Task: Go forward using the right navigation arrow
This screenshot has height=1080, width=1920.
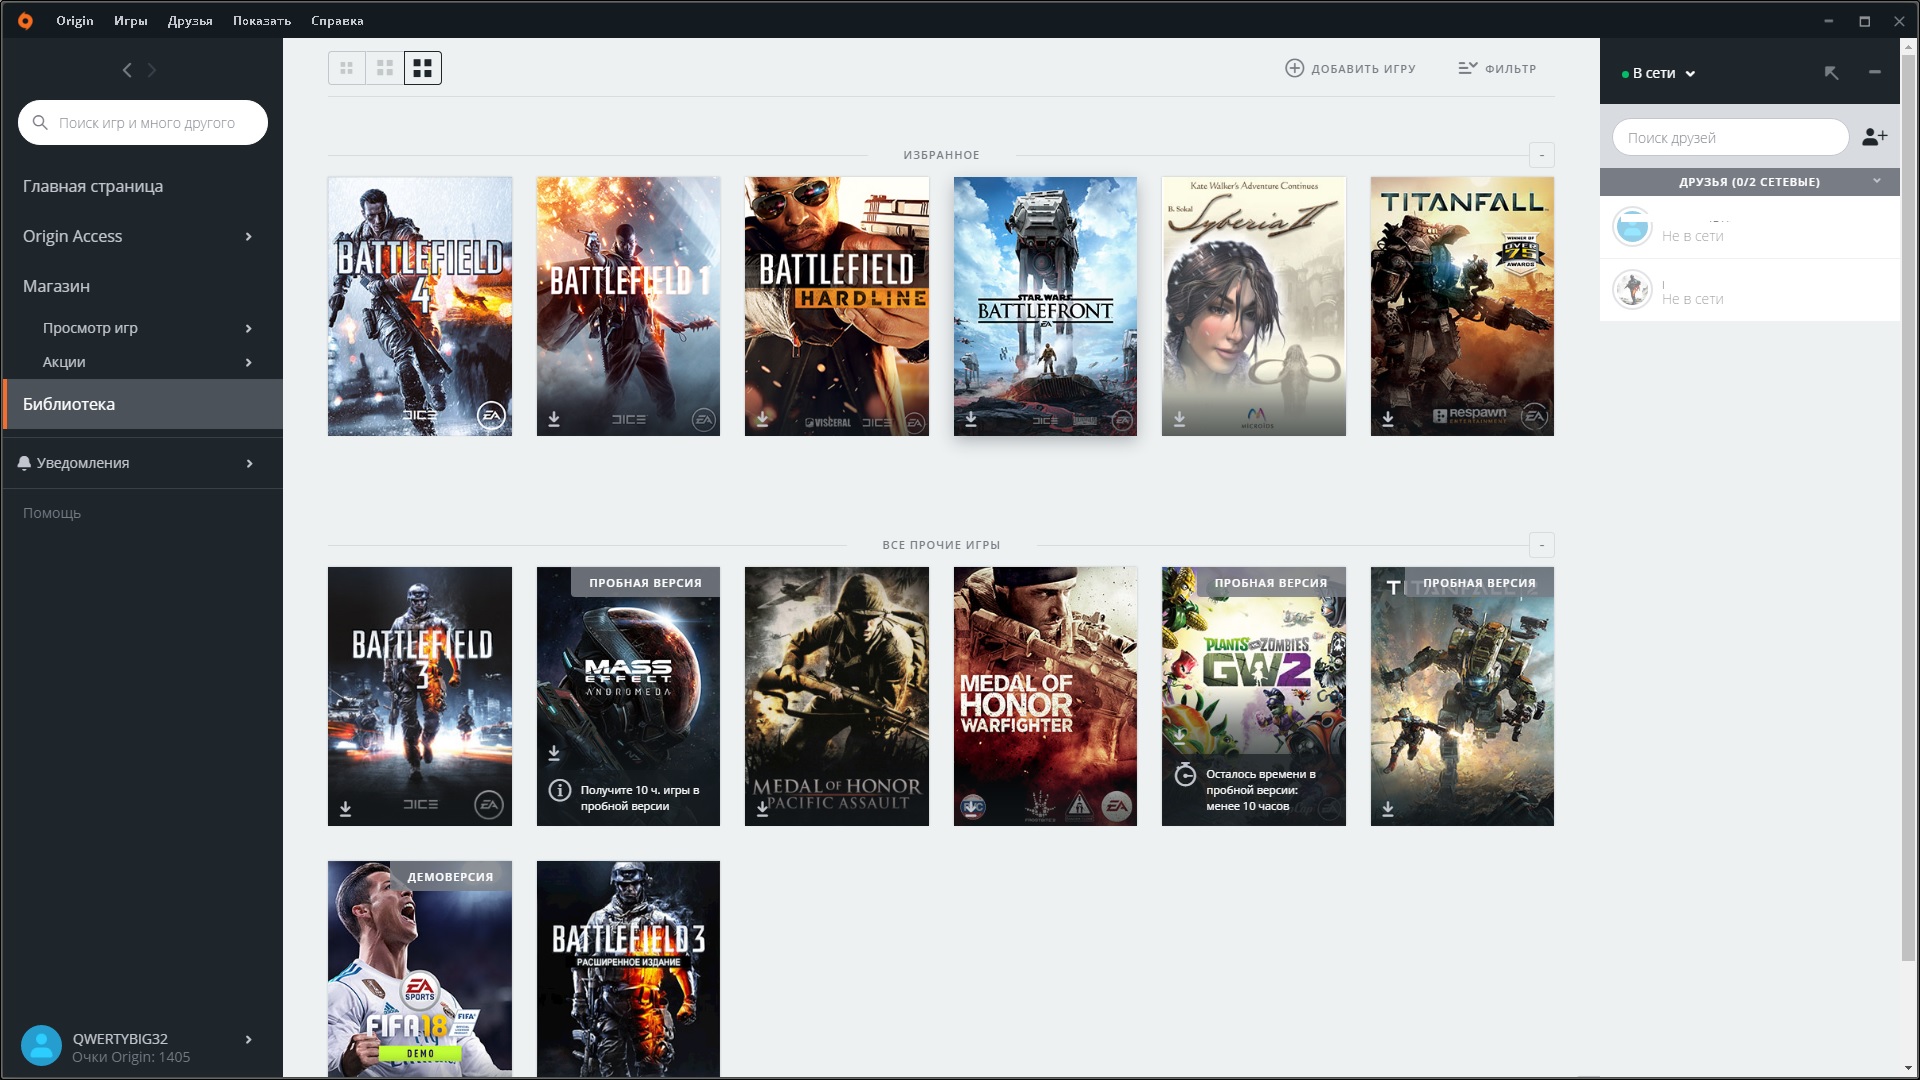Action: 152,70
